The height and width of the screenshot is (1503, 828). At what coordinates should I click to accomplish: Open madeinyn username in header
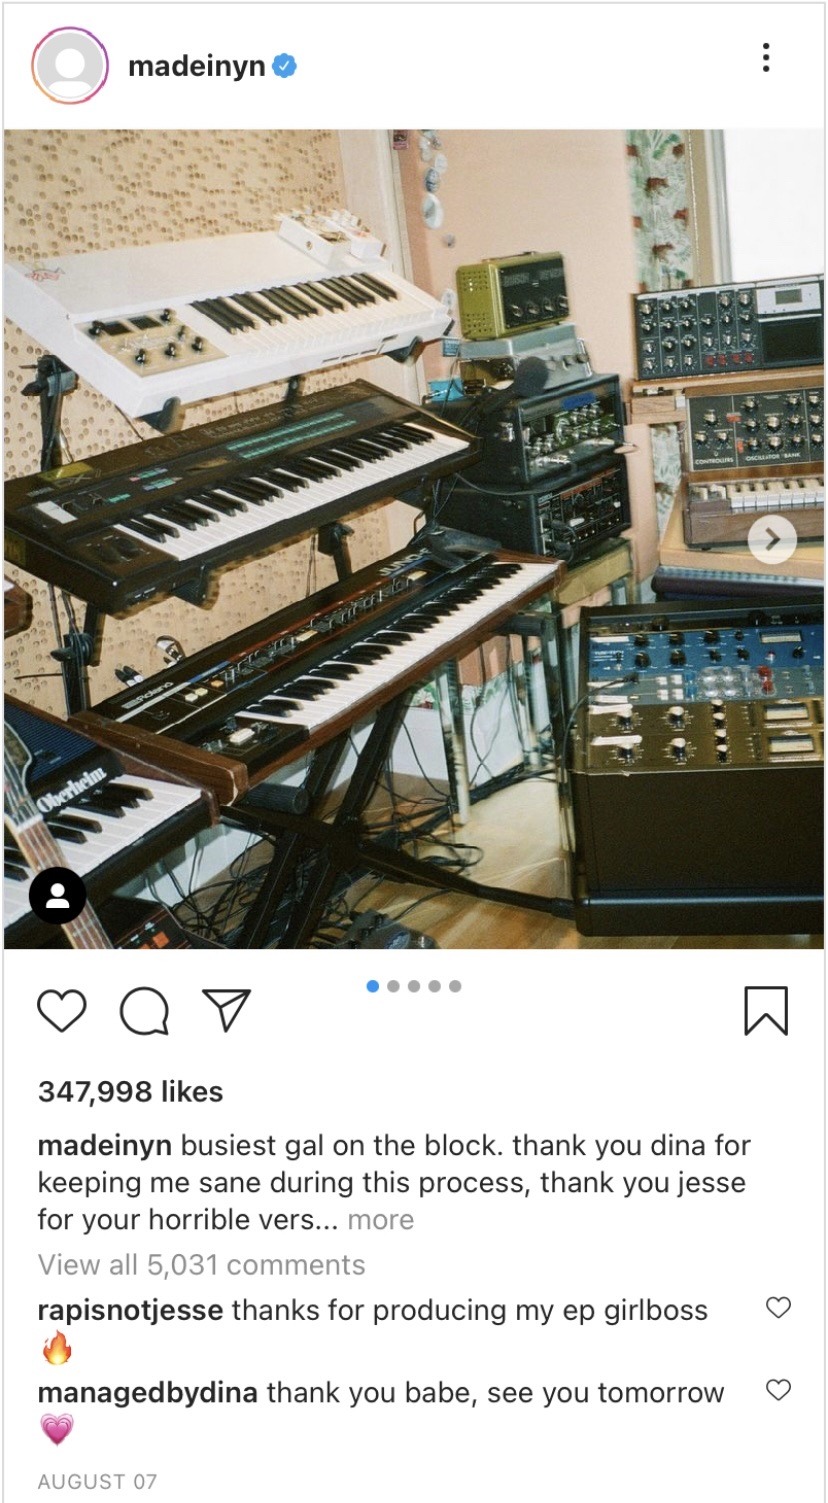[197, 66]
